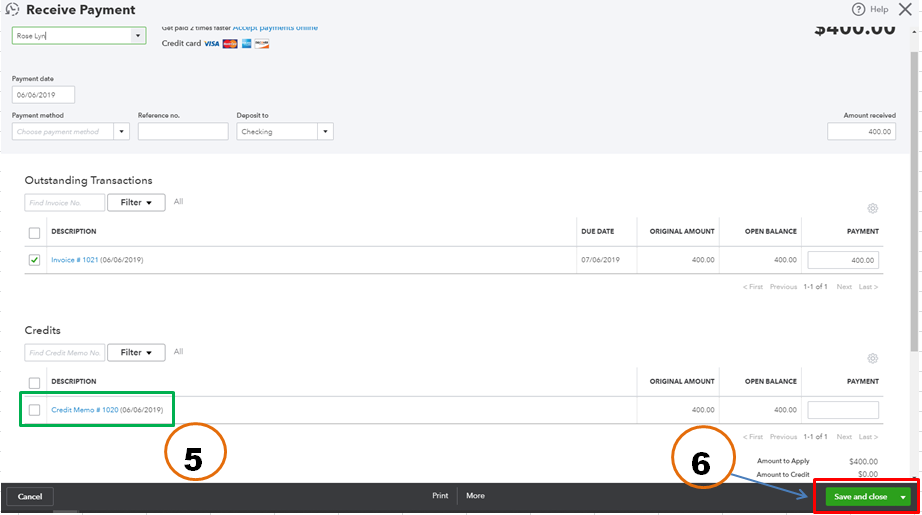This screenshot has width=922, height=515.
Task: Click the Visa card icon
Action: click(x=212, y=44)
